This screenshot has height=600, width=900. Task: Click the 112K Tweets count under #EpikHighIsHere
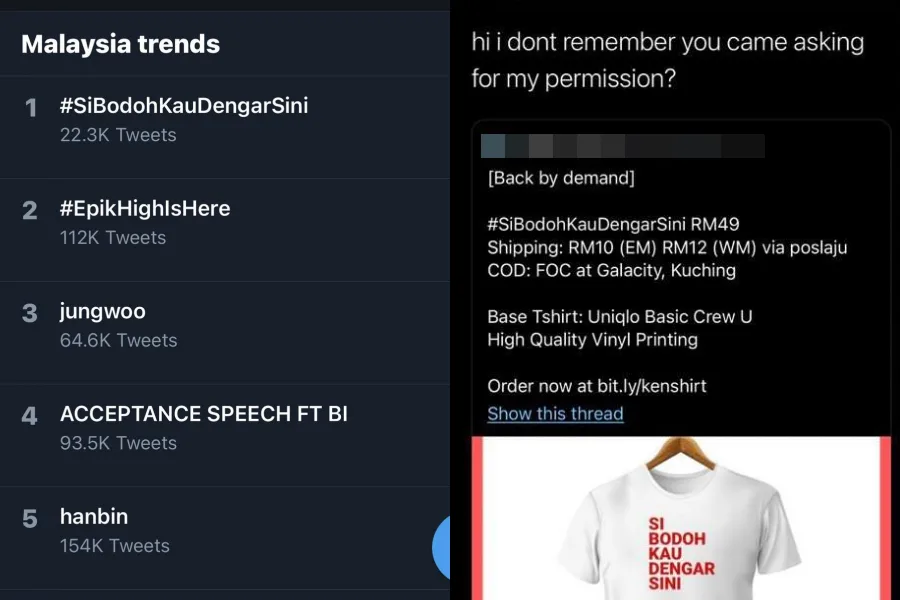tap(113, 238)
